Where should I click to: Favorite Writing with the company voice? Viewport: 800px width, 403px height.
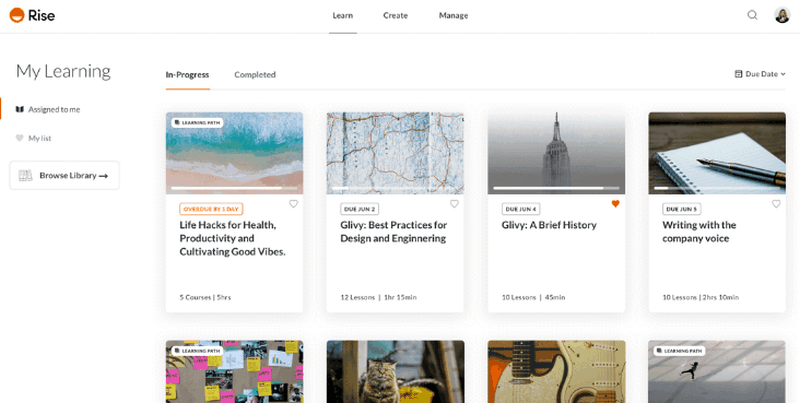(x=776, y=204)
